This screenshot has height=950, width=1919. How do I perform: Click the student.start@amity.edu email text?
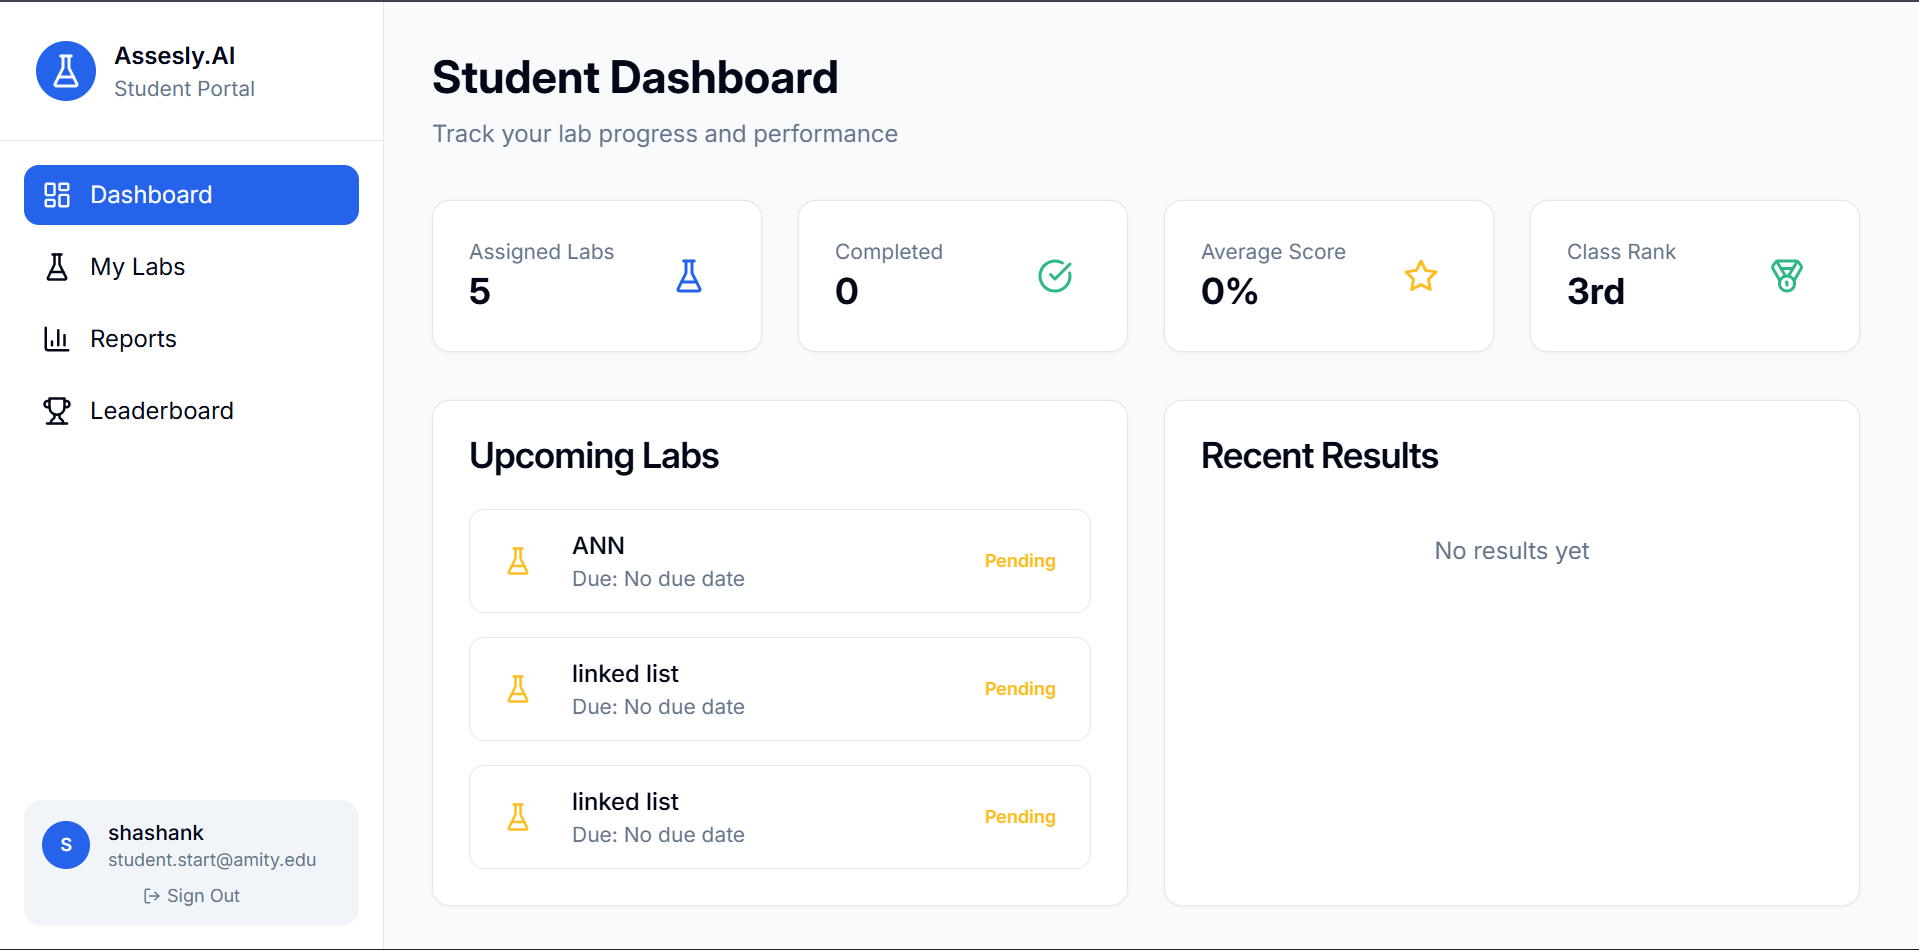tap(212, 860)
